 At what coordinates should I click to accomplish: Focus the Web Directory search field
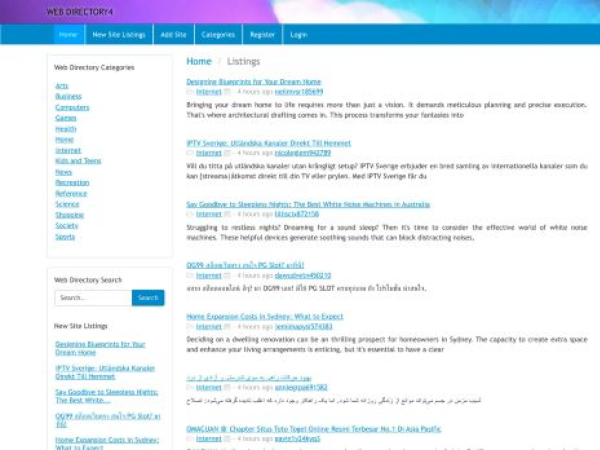pos(93,298)
